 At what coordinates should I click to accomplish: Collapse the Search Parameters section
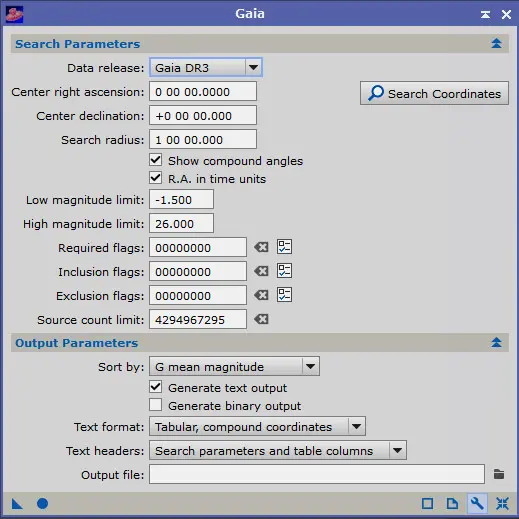point(496,43)
